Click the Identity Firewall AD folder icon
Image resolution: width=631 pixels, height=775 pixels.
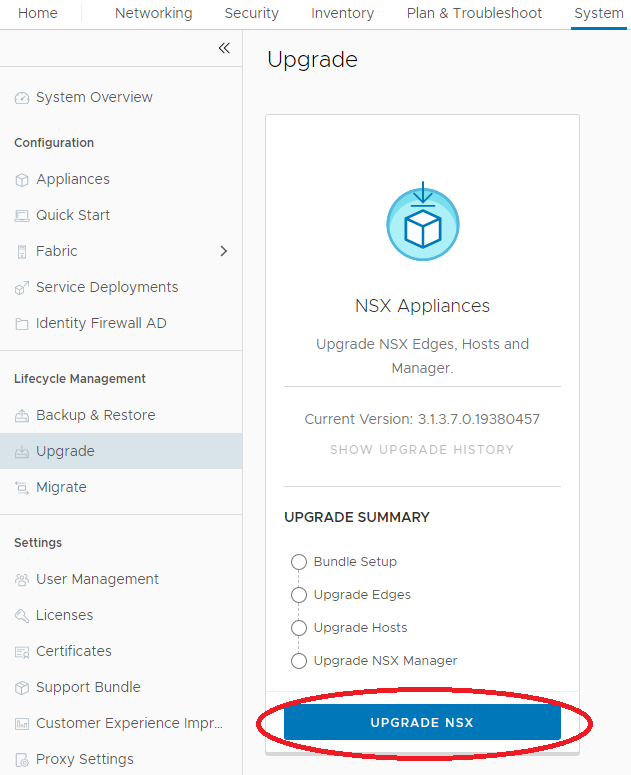tap(22, 324)
